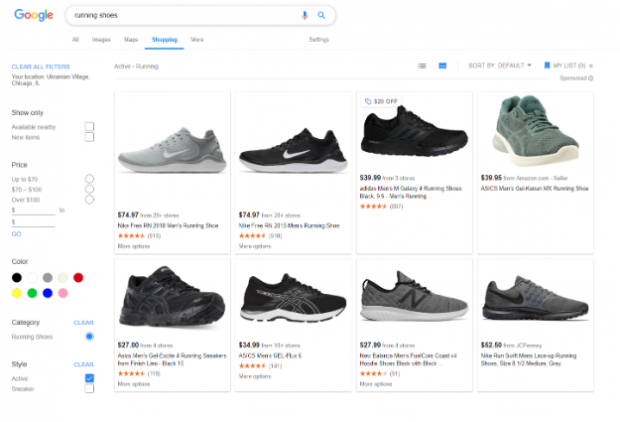620x422 pixels.
Task: Activate voice search microphone icon
Action: [x=304, y=15]
